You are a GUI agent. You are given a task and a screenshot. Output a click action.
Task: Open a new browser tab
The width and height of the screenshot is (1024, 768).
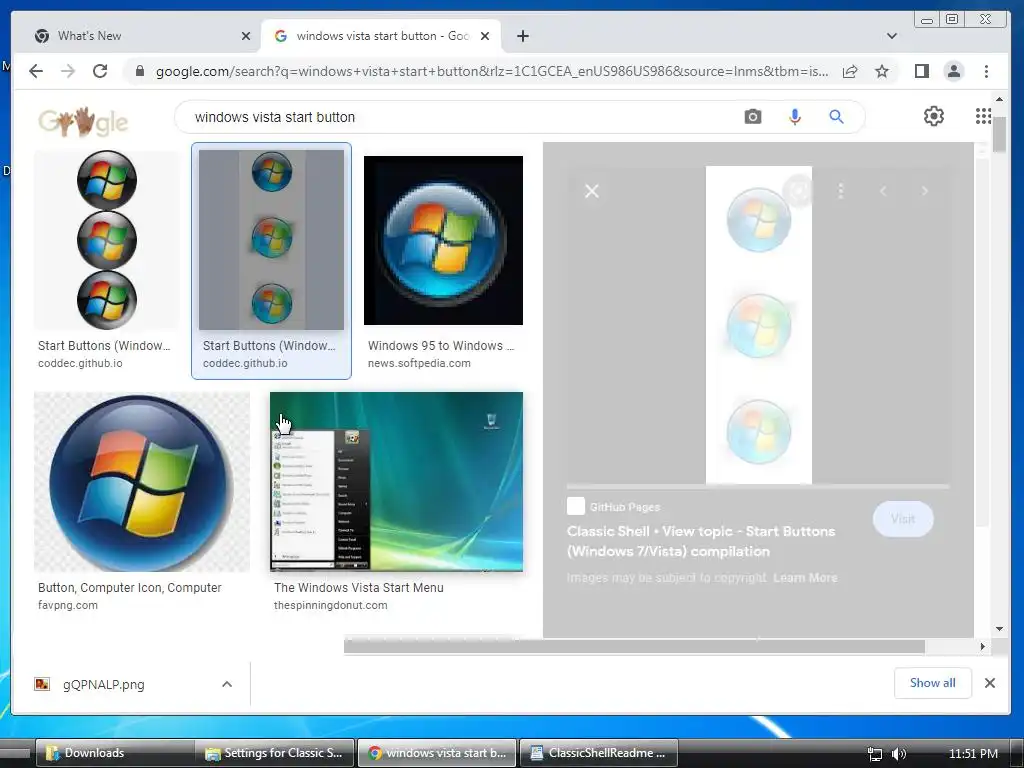[522, 36]
